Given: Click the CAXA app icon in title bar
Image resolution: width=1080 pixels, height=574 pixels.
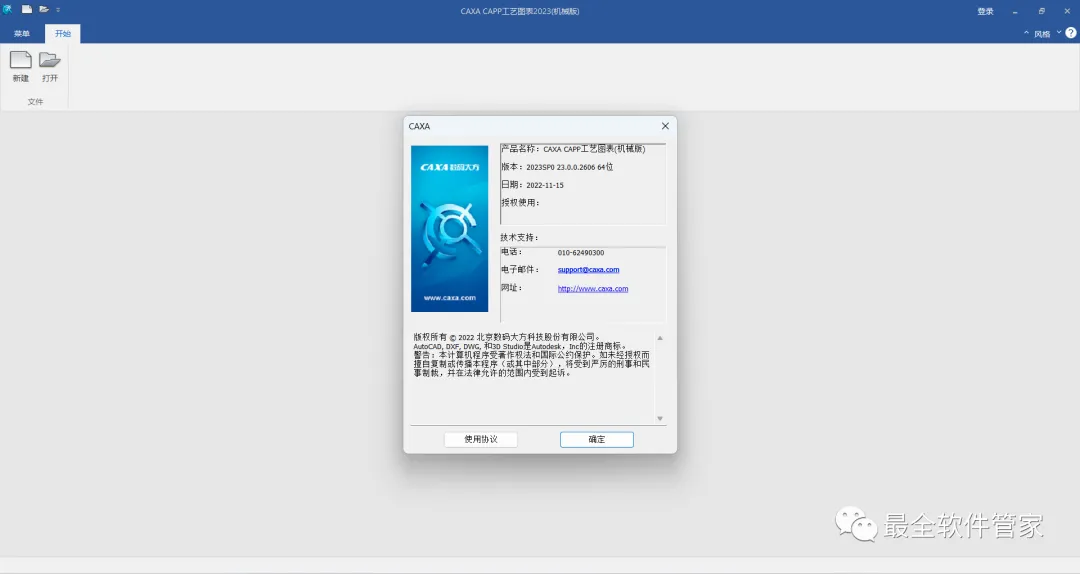Looking at the screenshot, I should point(8,9).
